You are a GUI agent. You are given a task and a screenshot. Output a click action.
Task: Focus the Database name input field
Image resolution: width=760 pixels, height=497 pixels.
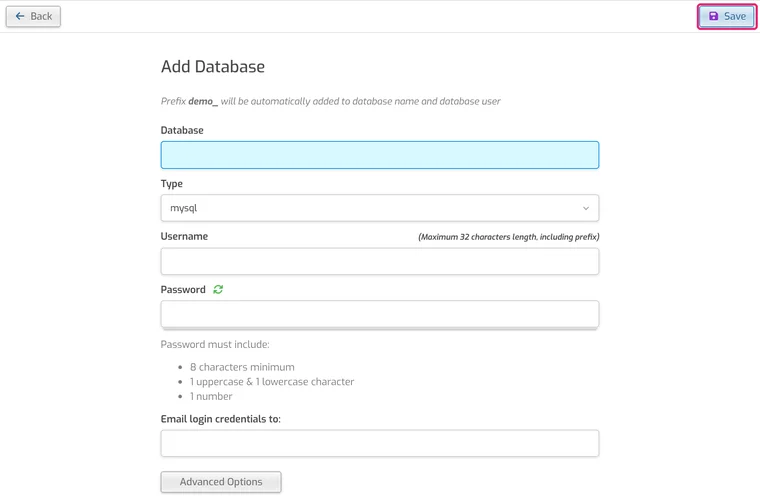click(x=380, y=155)
